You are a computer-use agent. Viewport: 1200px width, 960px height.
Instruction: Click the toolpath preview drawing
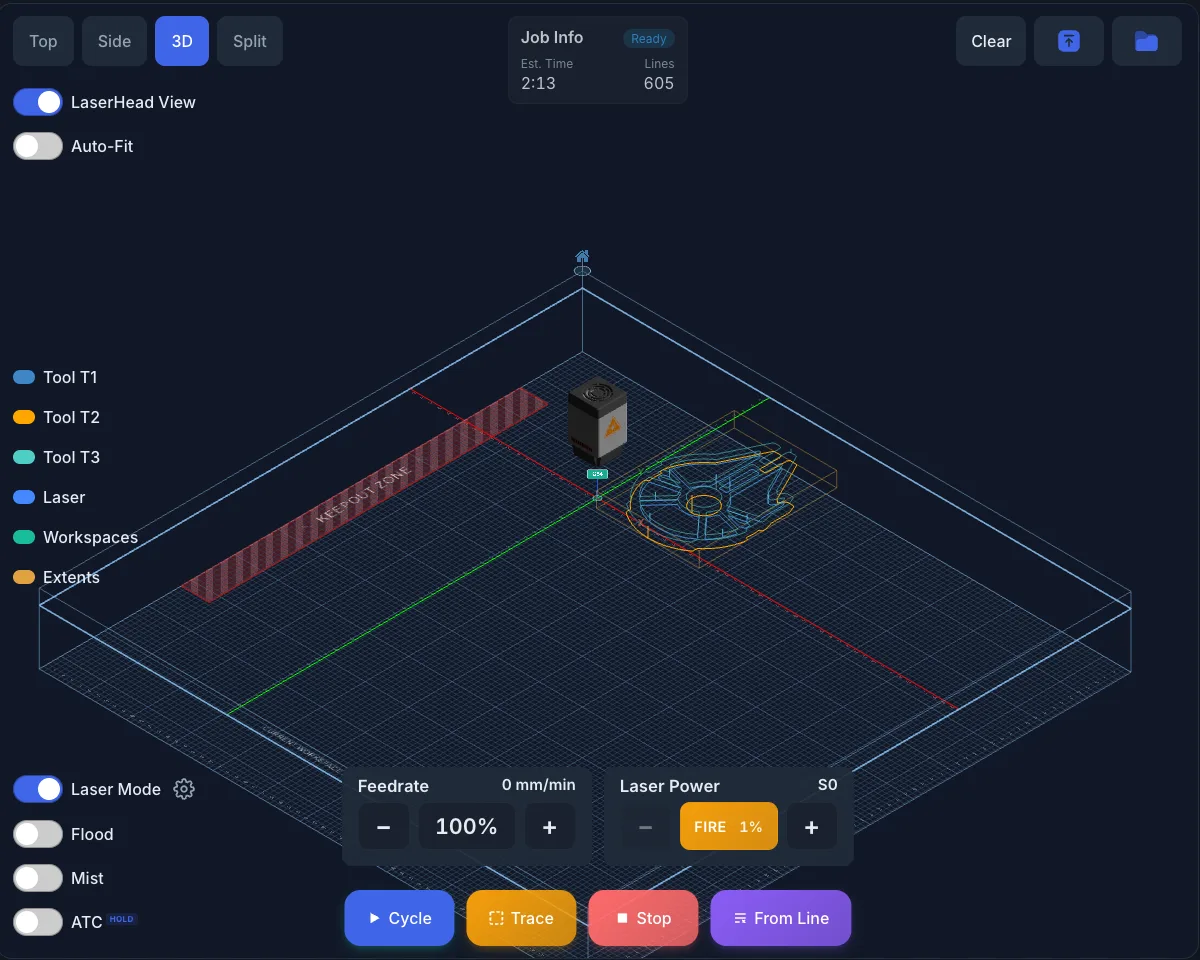pos(710,496)
